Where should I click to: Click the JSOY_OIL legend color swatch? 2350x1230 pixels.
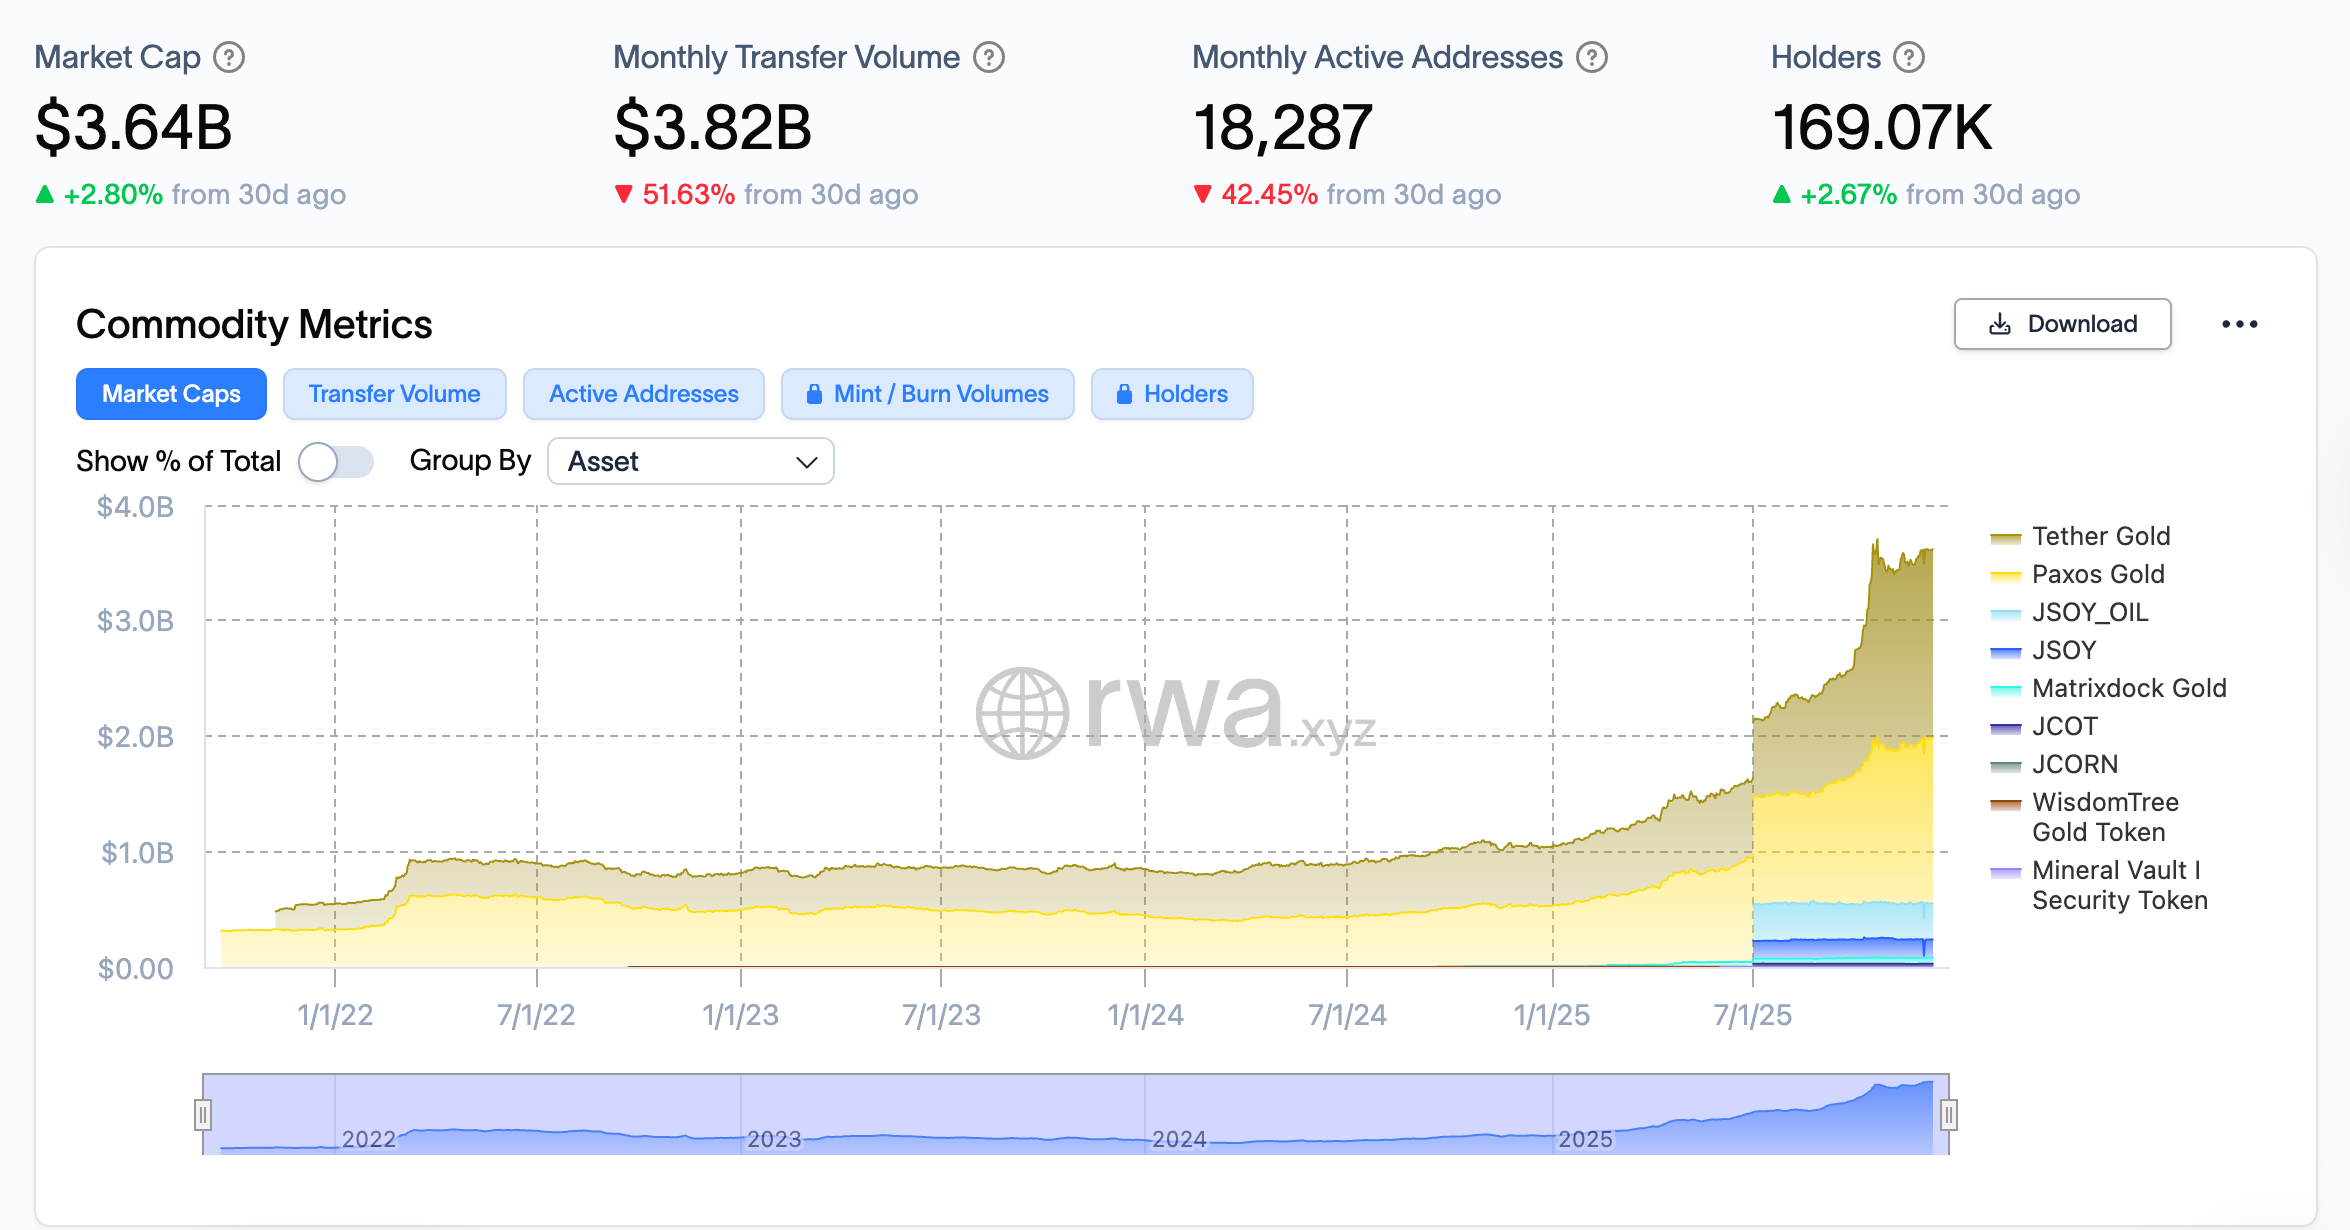pyautogui.click(x=2004, y=612)
